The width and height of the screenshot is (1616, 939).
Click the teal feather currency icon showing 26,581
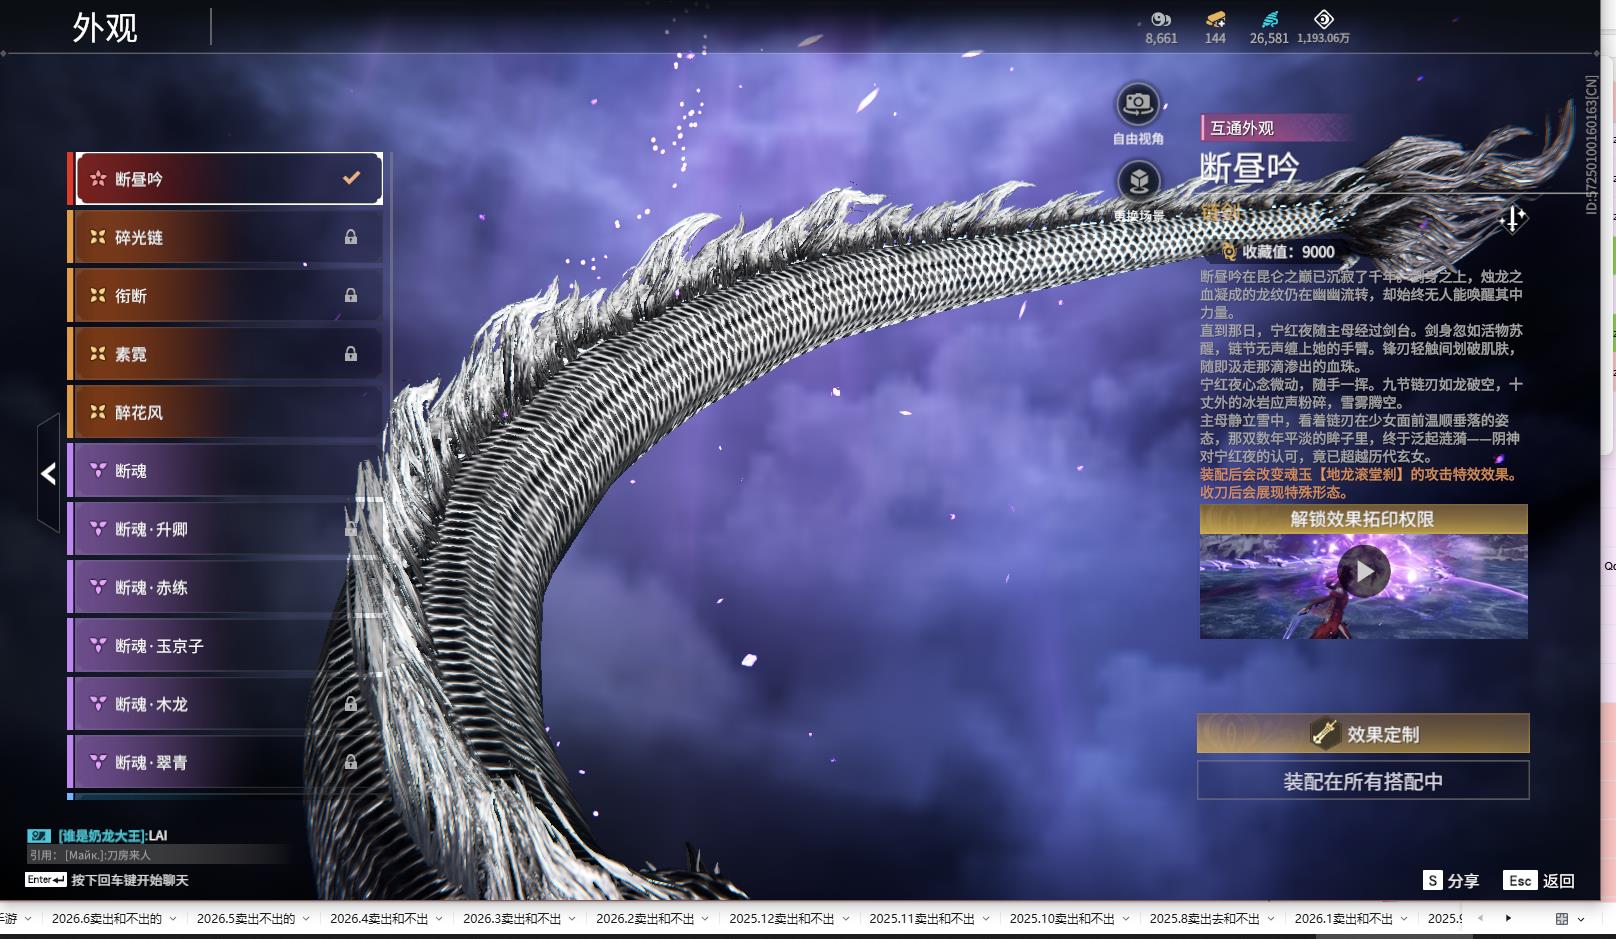pos(1269,19)
